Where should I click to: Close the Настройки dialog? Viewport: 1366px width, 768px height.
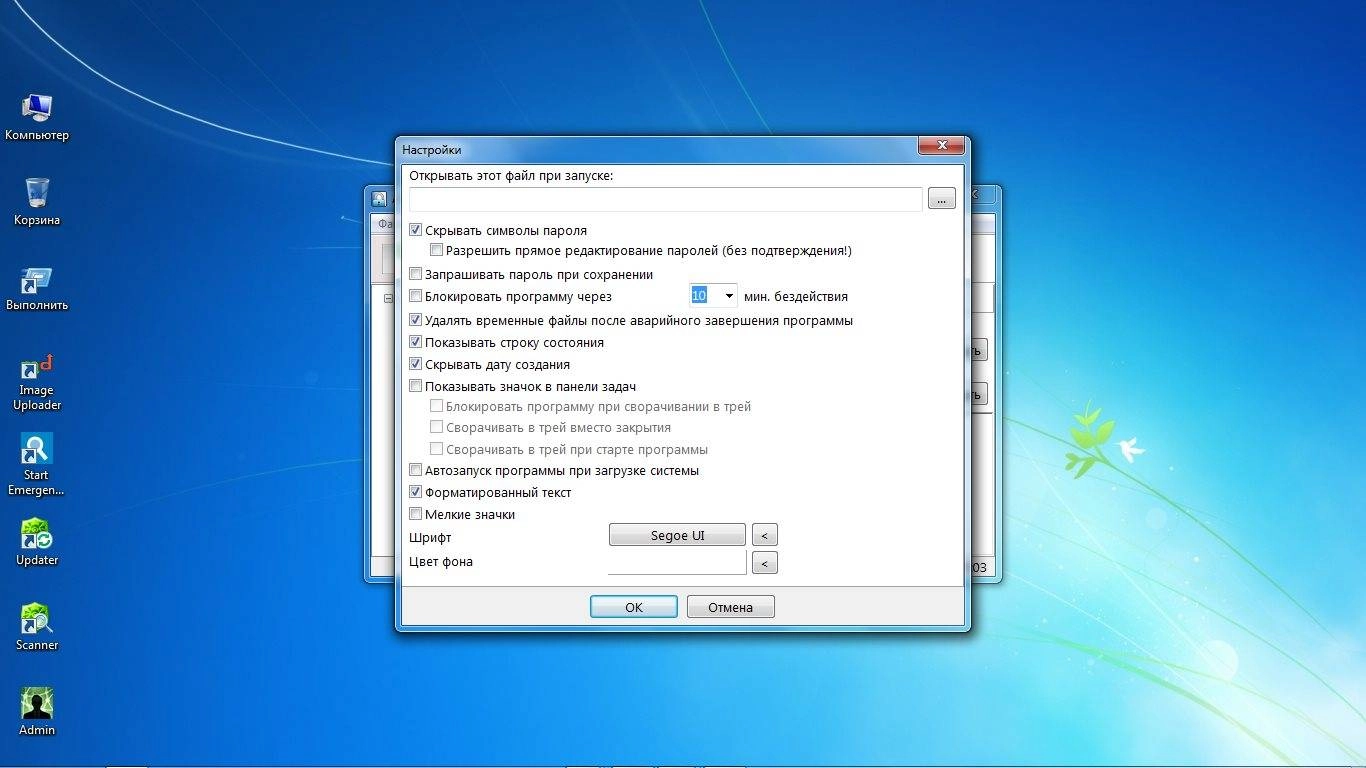(941, 147)
